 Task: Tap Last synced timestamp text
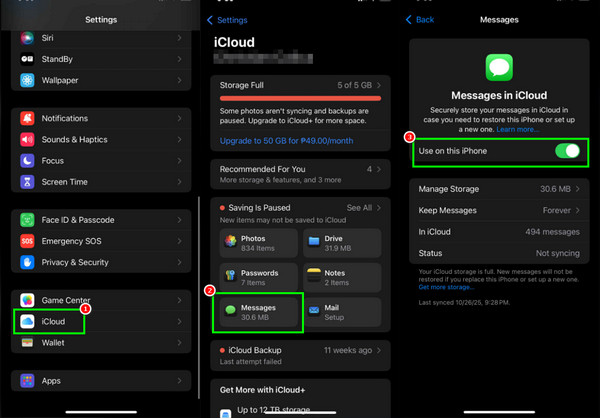coord(464,302)
